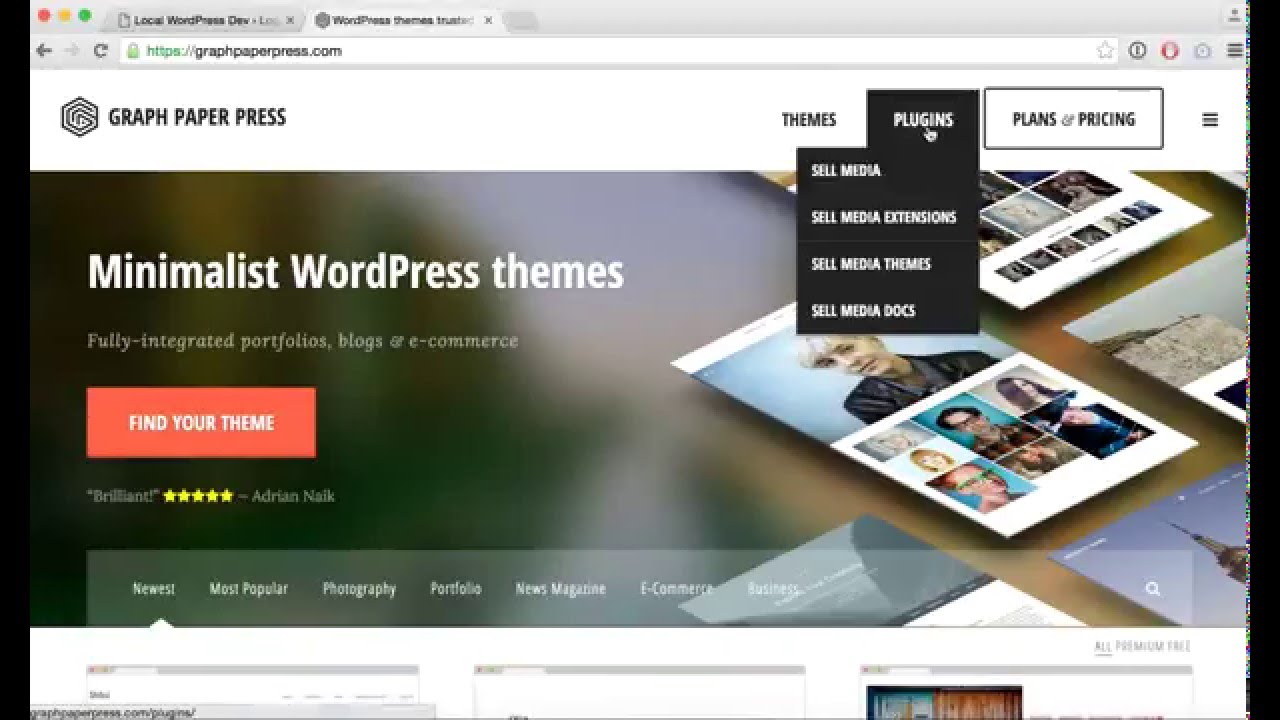Choose Sell Media Themes menu entry
This screenshot has width=1280, height=720.
pyautogui.click(x=871, y=264)
